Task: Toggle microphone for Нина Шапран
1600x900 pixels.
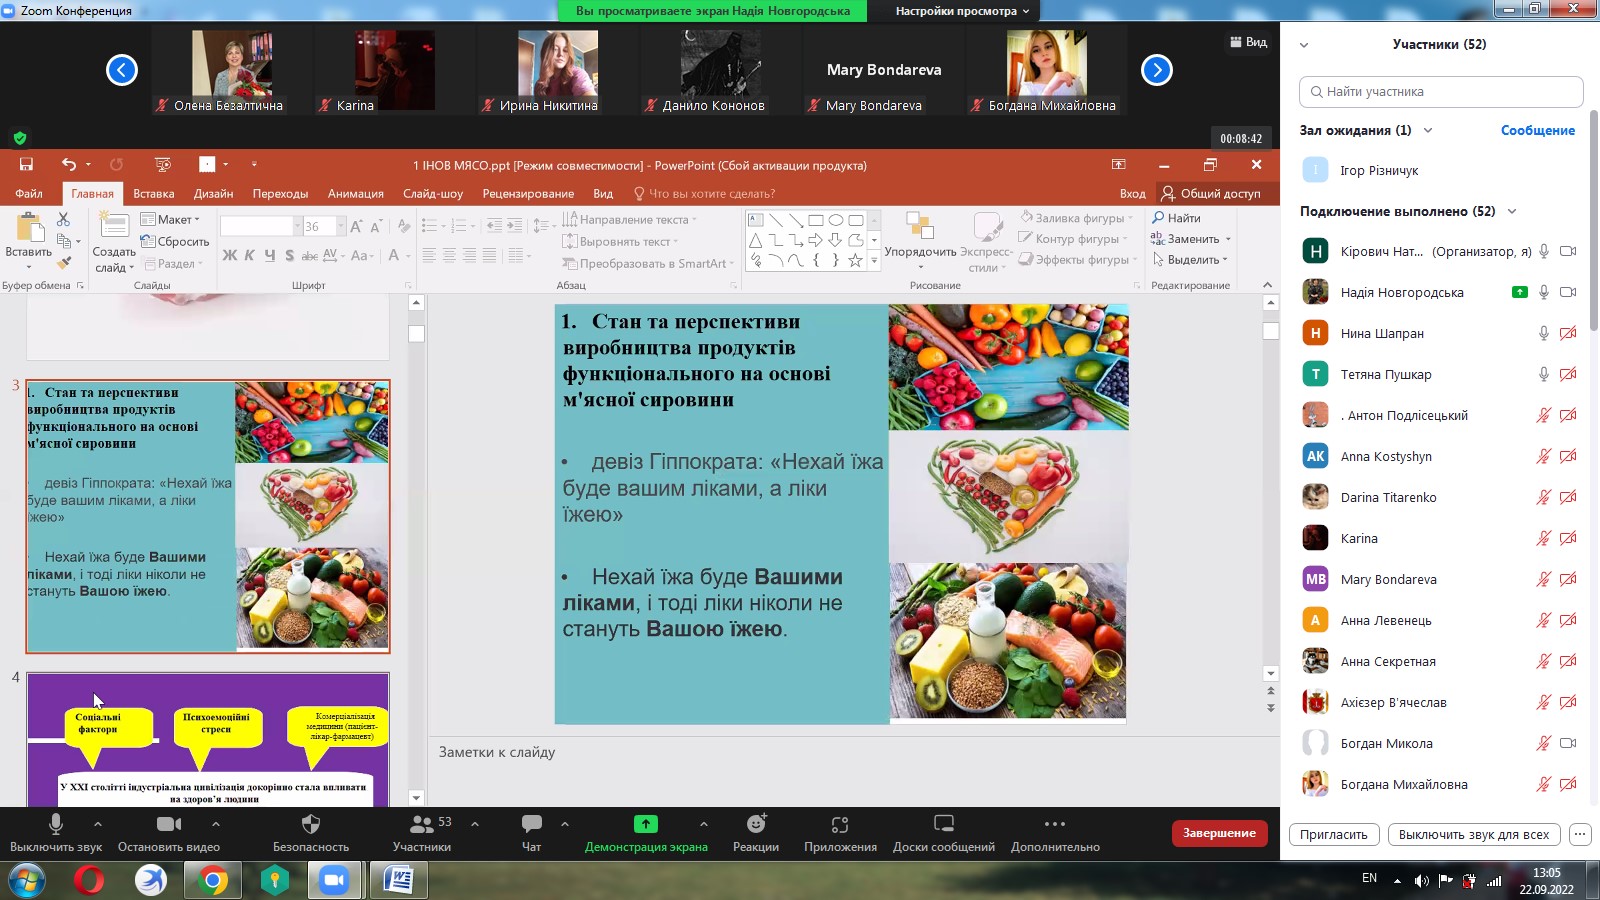Action: (x=1543, y=333)
